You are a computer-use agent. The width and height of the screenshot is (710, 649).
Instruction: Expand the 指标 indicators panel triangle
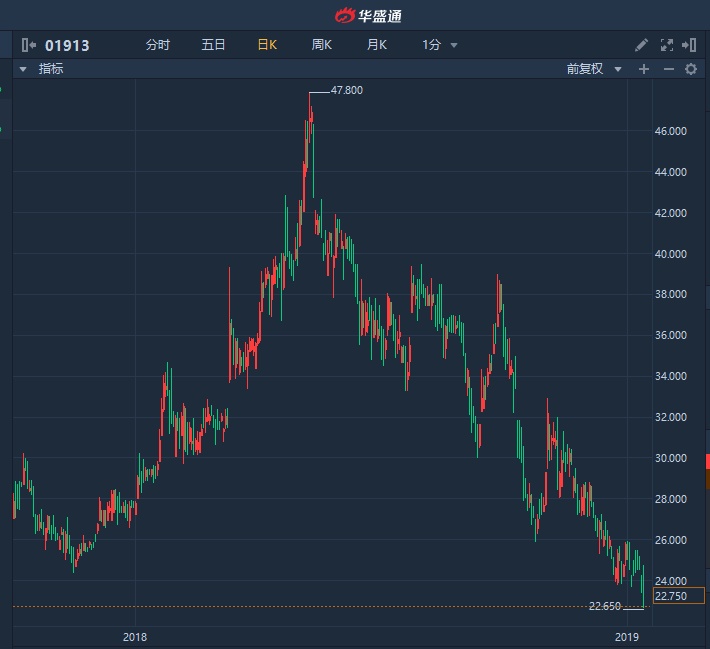point(22,69)
